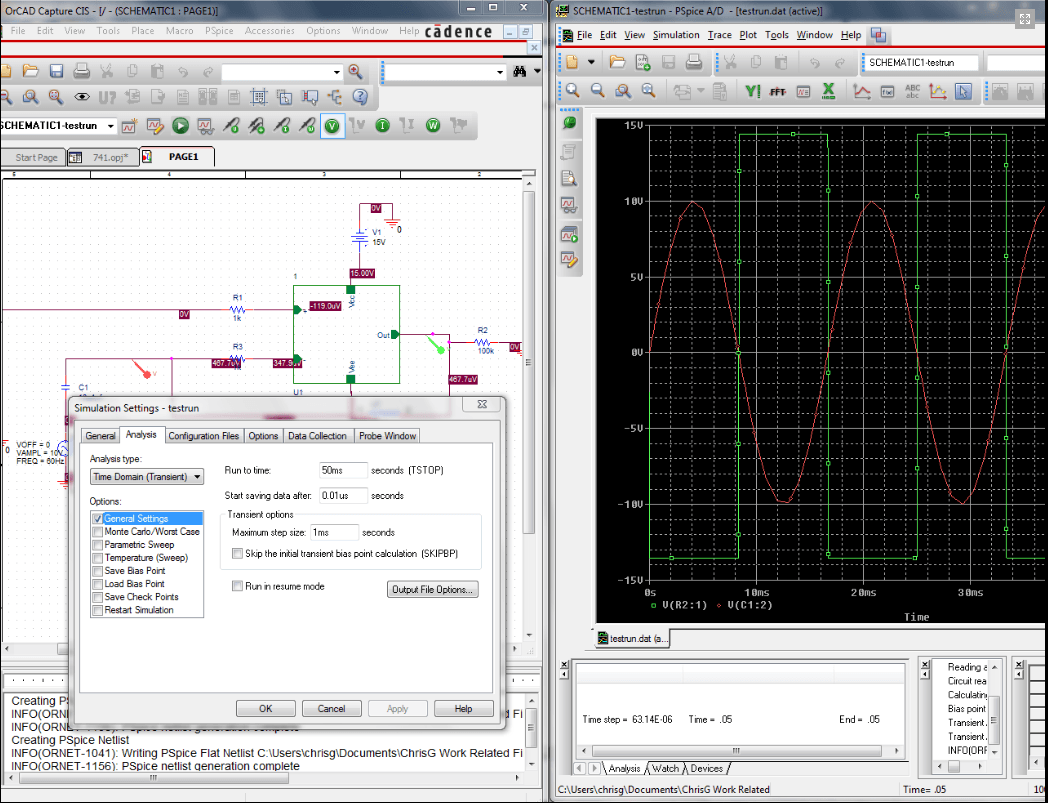Open the Trace menu in PSpice
The width and height of the screenshot is (1048, 803).
pos(720,35)
